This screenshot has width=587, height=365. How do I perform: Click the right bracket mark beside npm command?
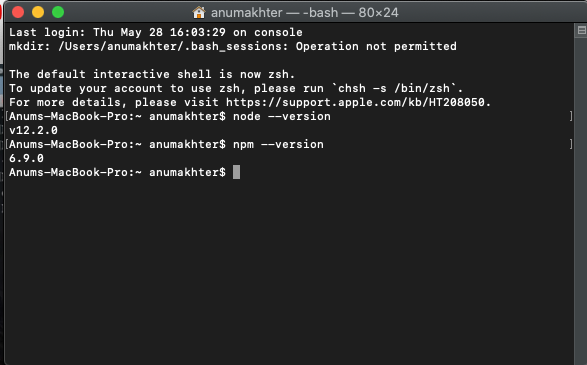pos(571,145)
